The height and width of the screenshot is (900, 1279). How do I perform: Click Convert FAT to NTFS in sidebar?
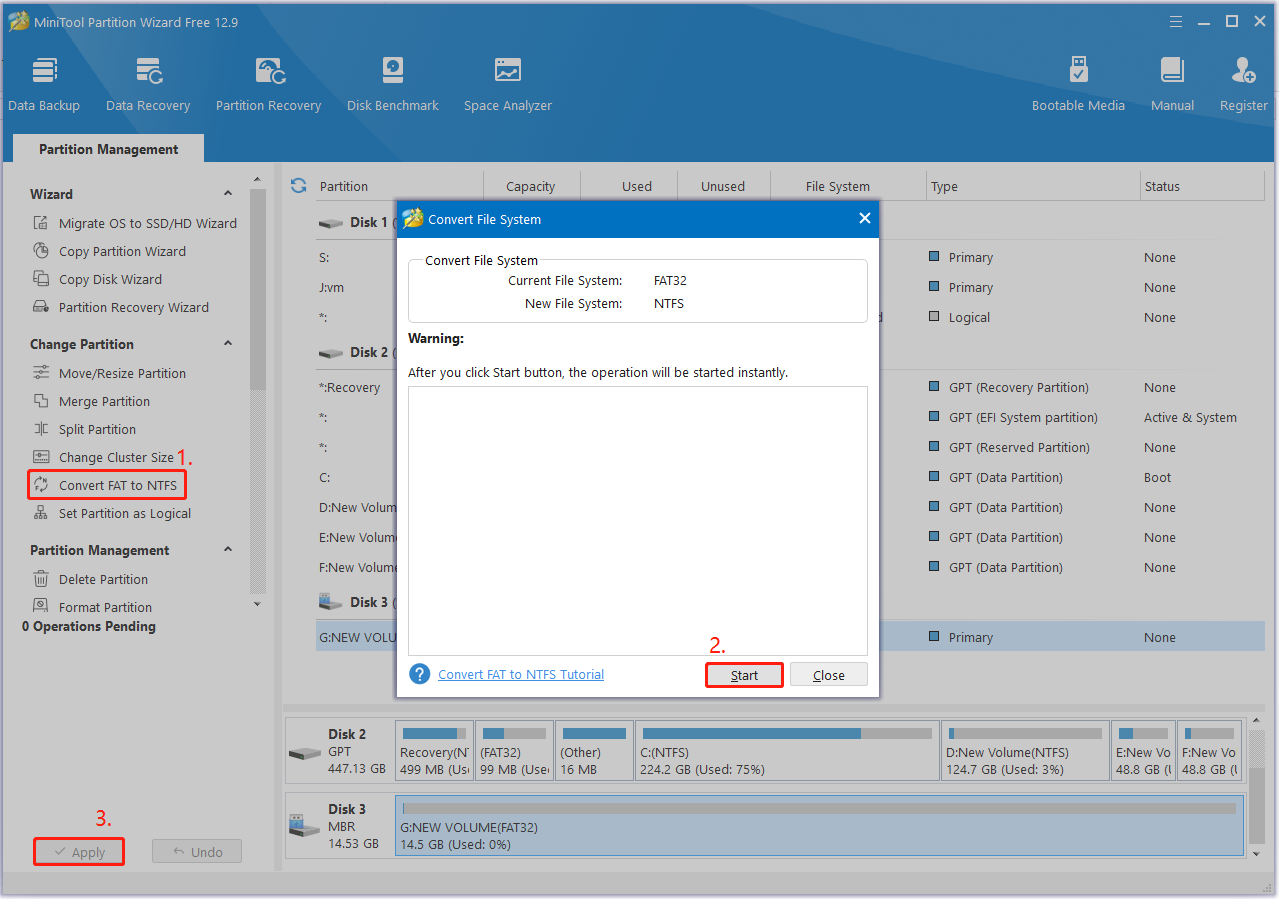coord(107,485)
